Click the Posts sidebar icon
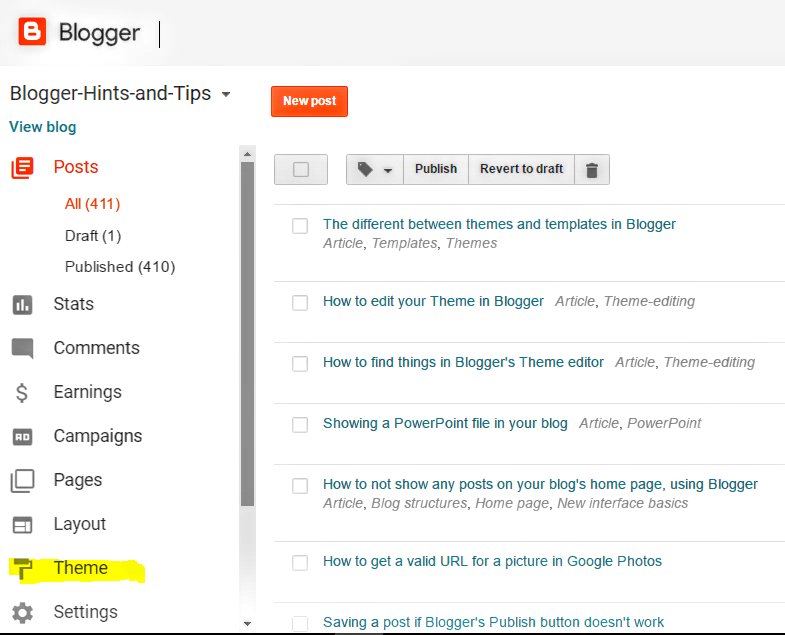The width and height of the screenshot is (785, 635). click(23, 167)
